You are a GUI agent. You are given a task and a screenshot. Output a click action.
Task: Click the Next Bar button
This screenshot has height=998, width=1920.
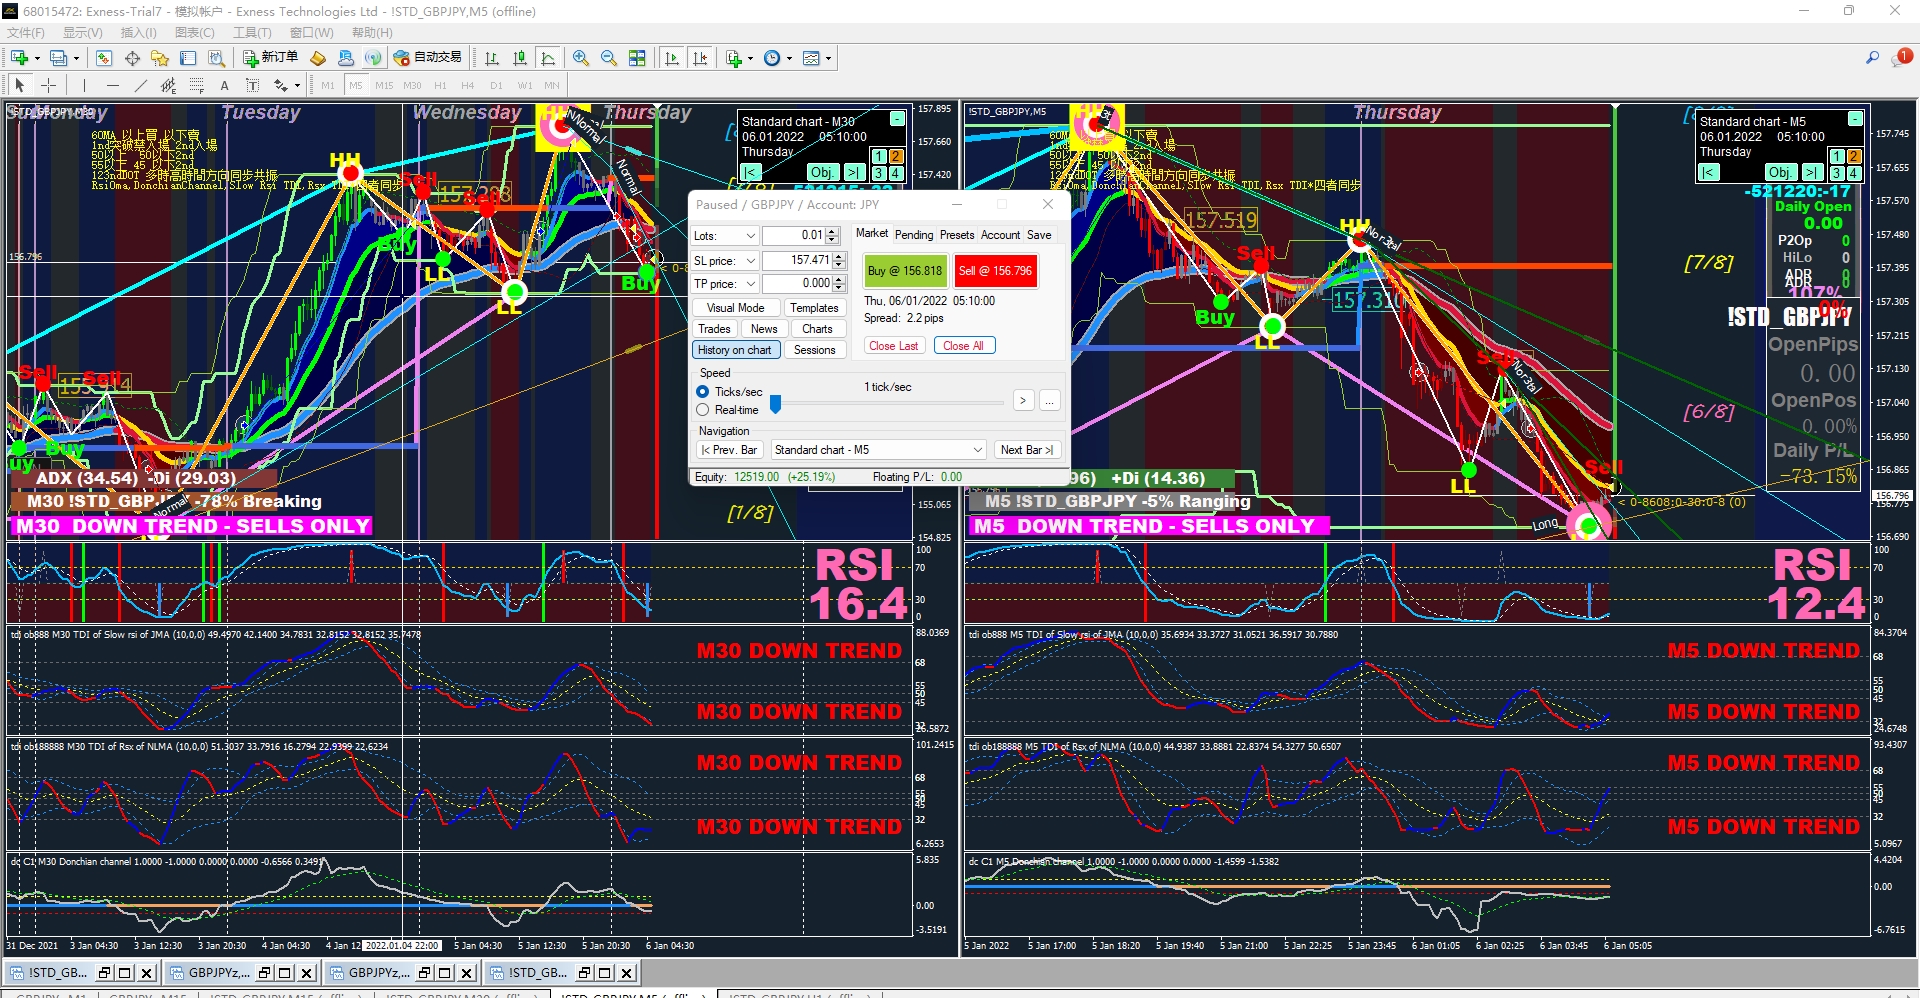point(1026,450)
